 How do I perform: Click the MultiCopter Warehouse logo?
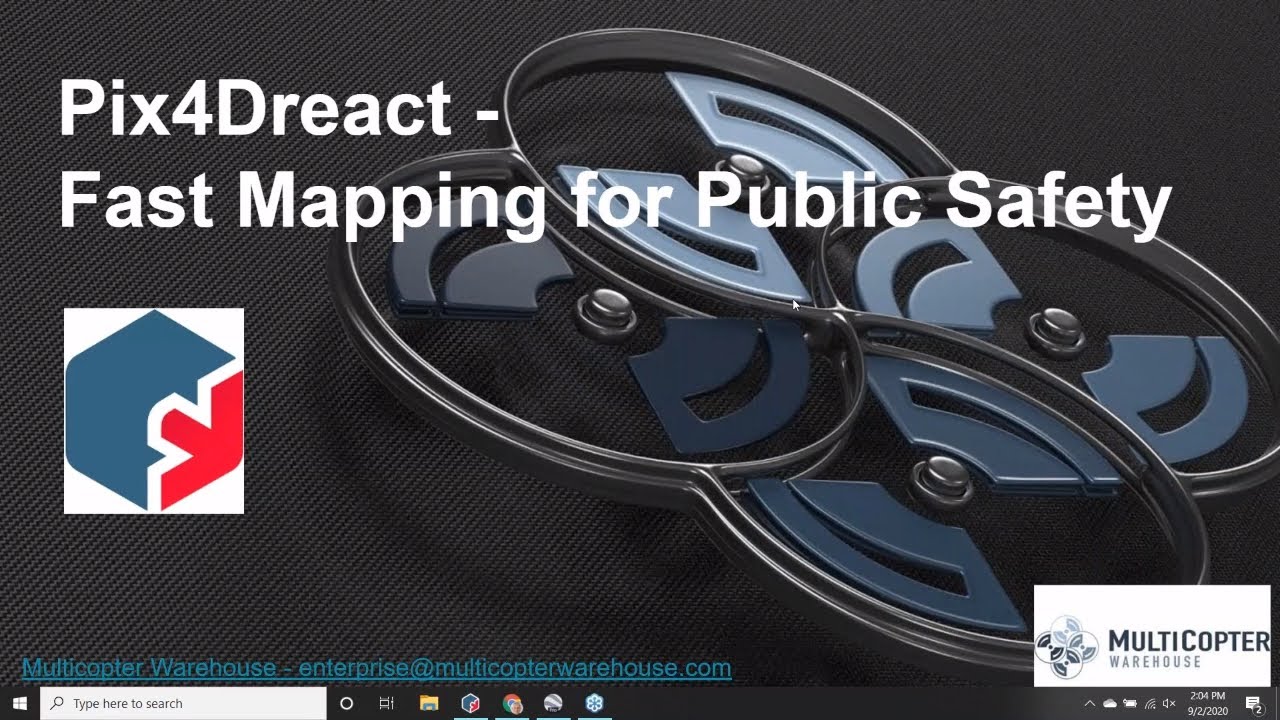[1152, 636]
